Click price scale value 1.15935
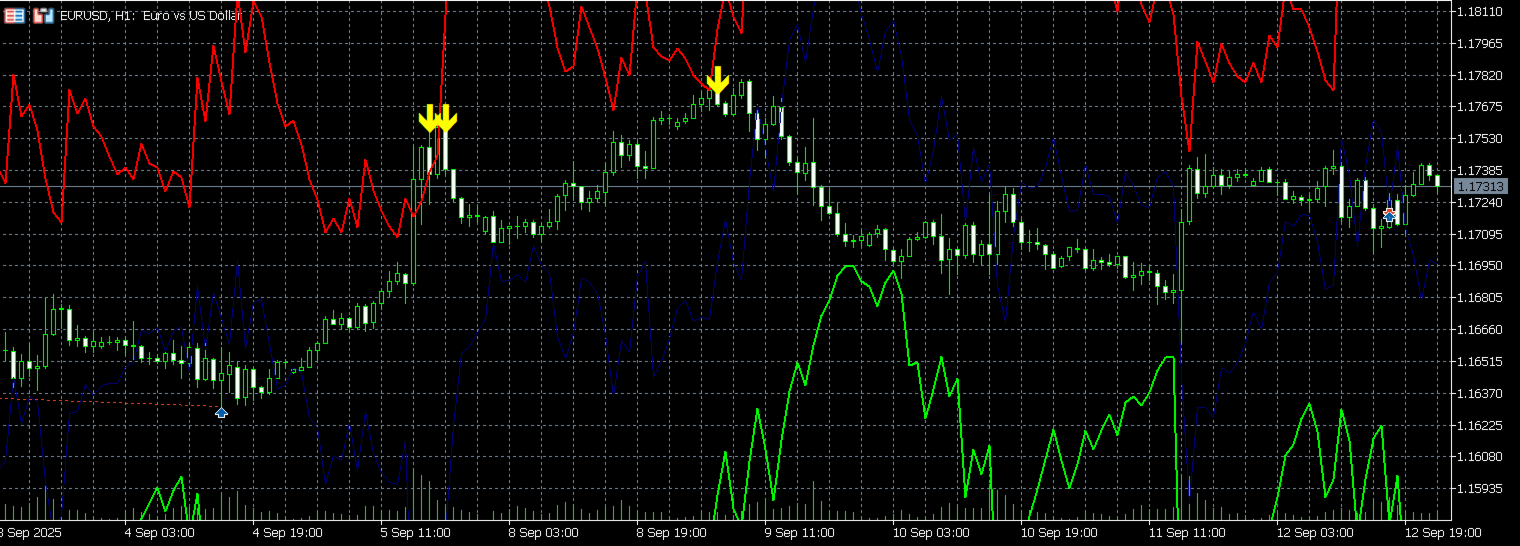 (1481, 489)
